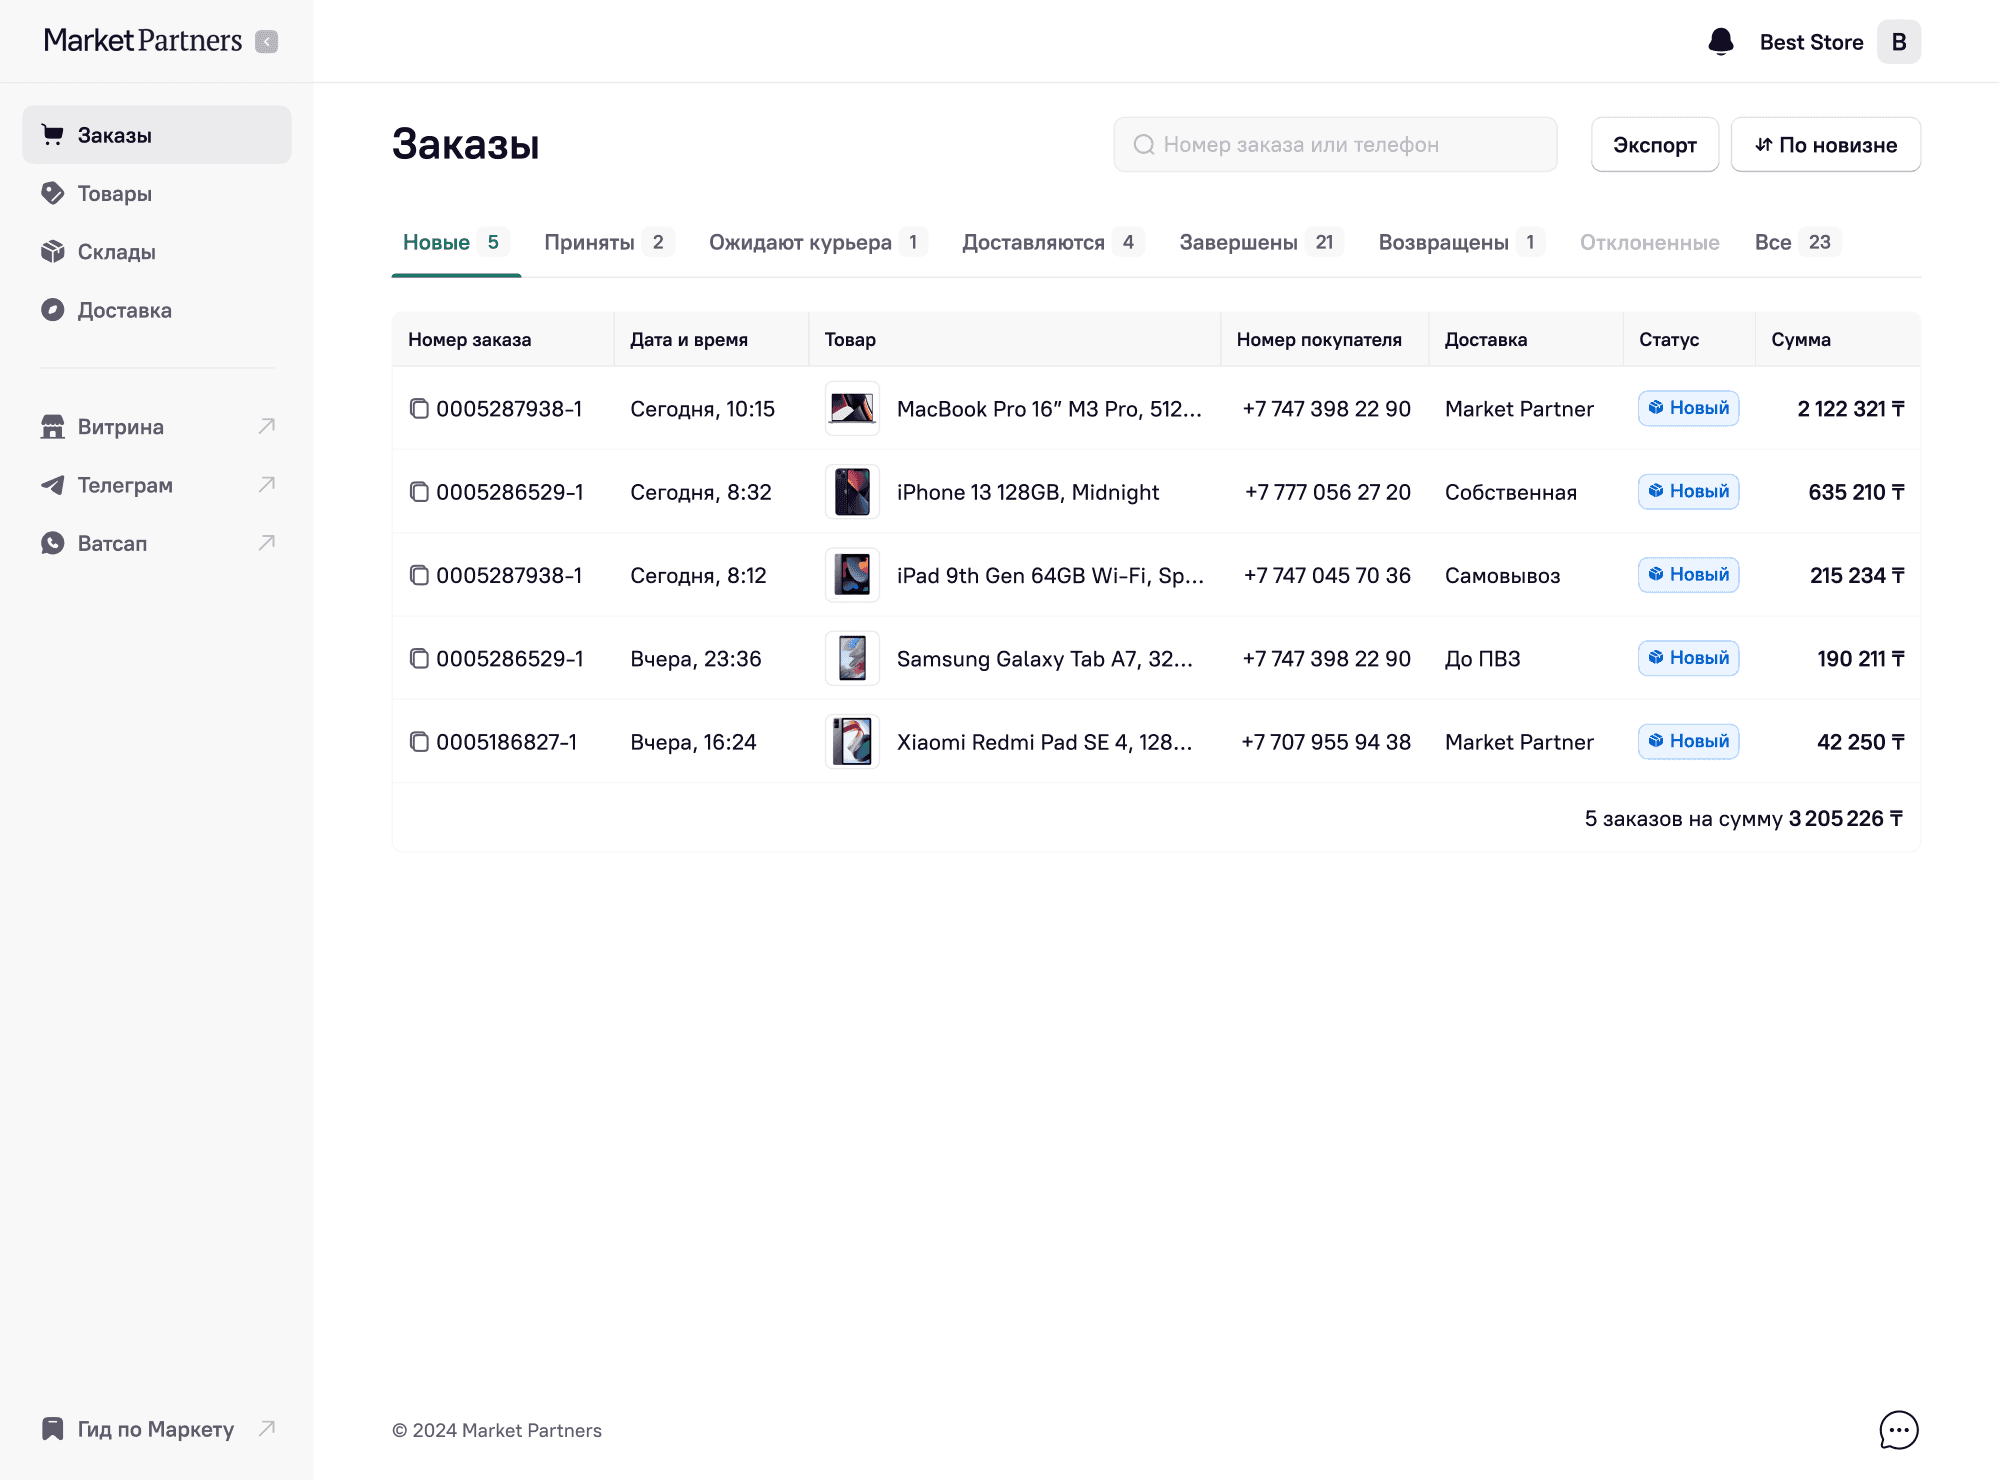Switch to Возвращены tab
Image resolution: width=2000 pixels, height=1480 pixels.
[x=1461, y=242]
